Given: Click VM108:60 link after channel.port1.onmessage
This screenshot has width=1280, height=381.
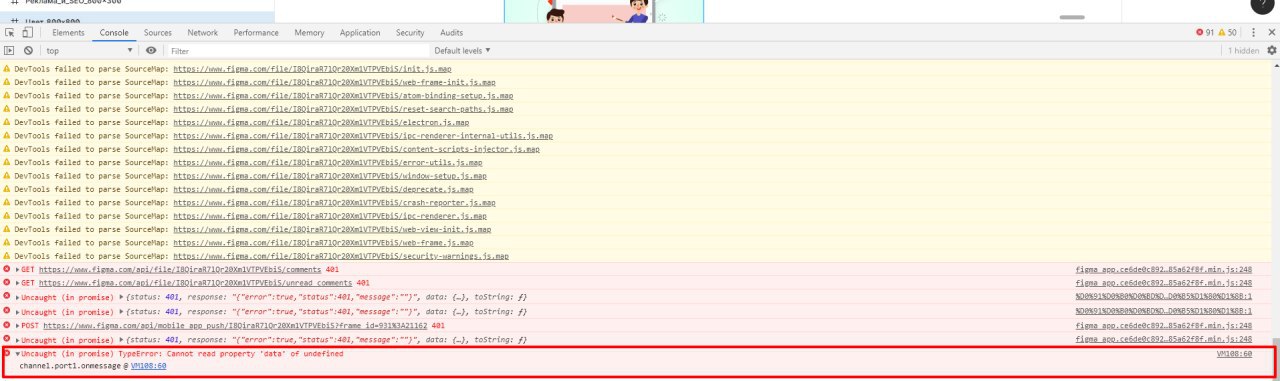Looking at the screenshot, I should tap(148, 367).
